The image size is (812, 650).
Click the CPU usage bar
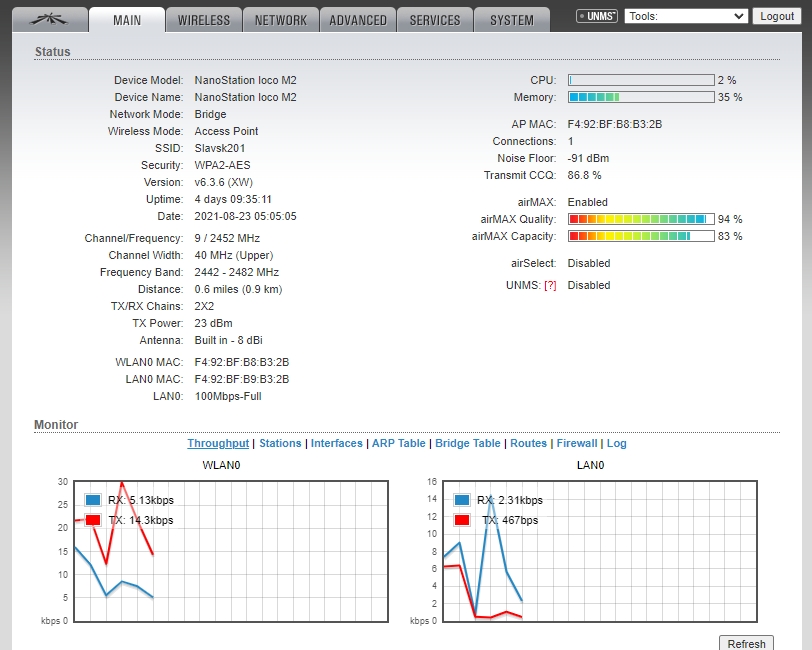point(641,80)
